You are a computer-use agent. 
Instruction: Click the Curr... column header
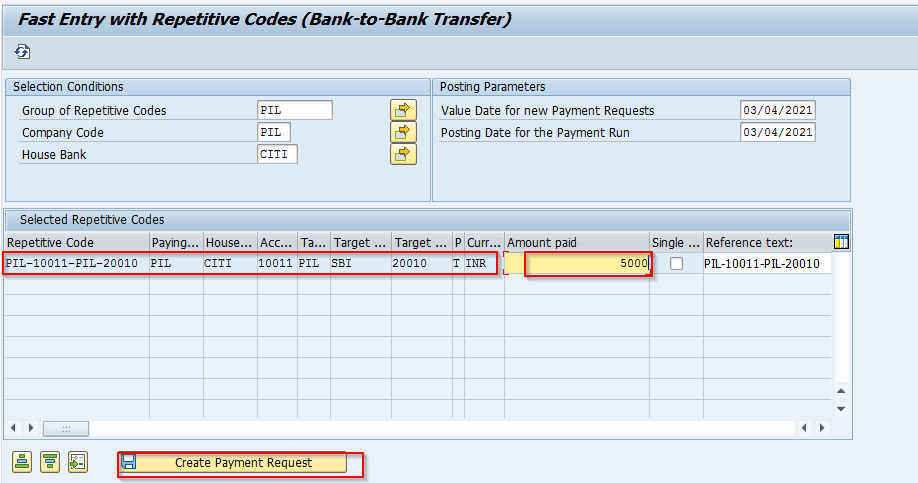coord(484,242)
